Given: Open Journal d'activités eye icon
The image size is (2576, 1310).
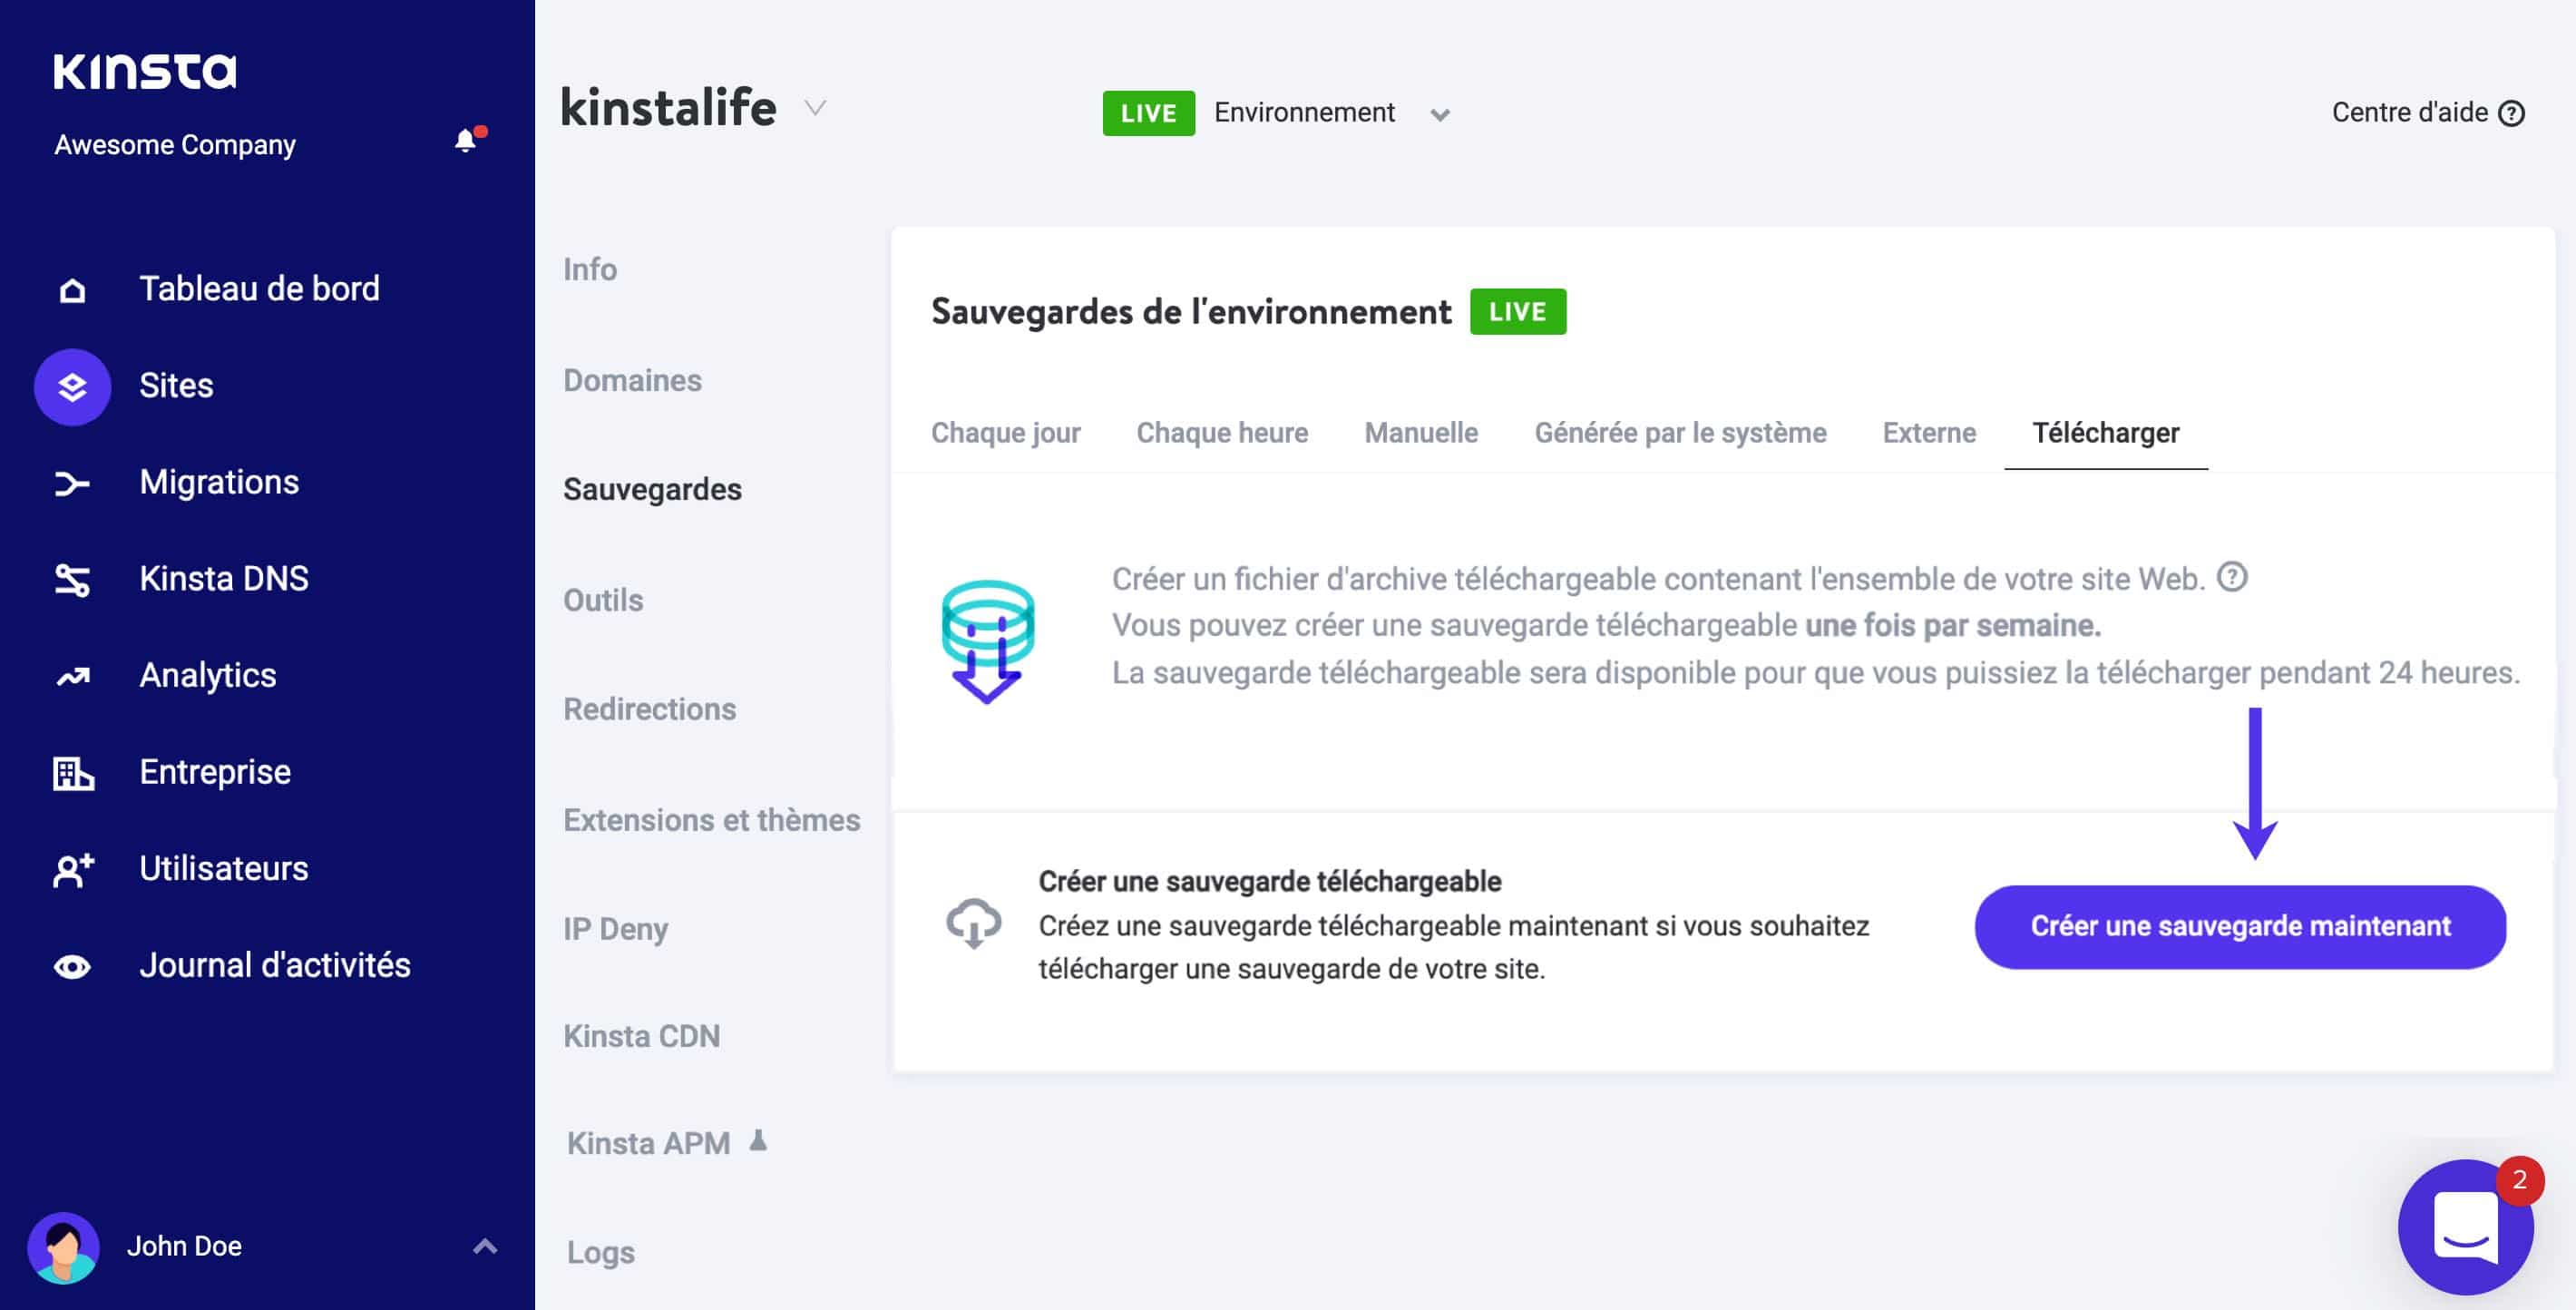Looking at the screenshot, I should [71, 964].
